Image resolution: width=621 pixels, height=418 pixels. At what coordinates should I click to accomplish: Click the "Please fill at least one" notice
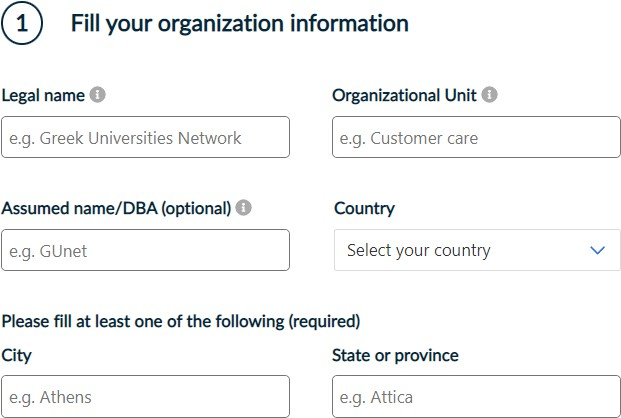click(x=181, y=322)
